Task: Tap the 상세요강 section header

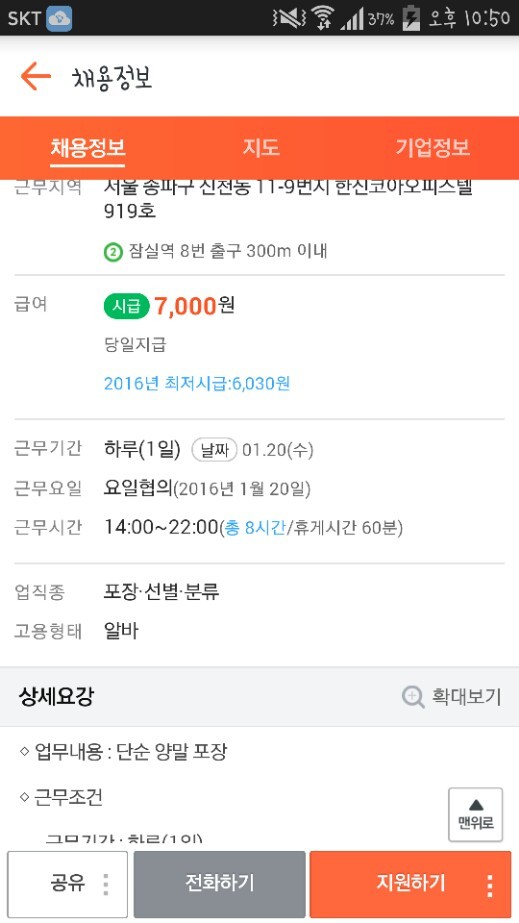Action: tap(56, 697)
